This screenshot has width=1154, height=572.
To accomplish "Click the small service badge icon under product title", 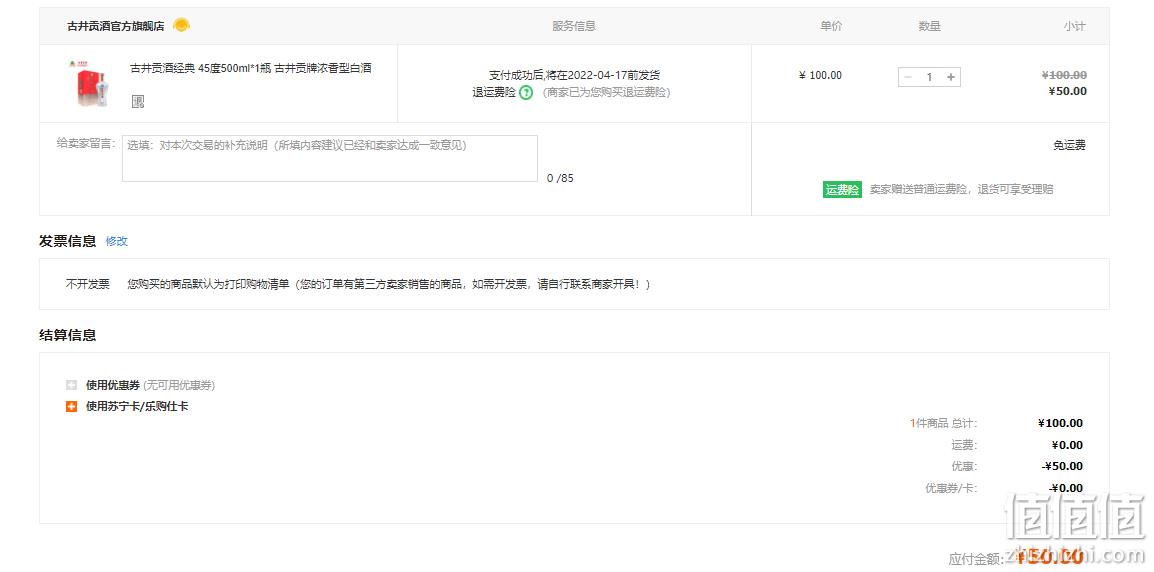I will tap(138, 102).
